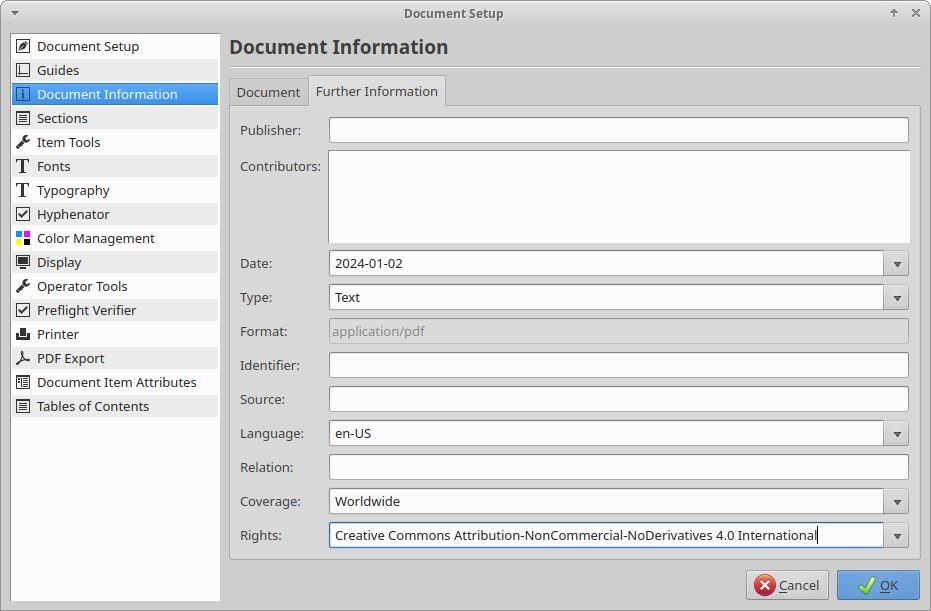Click the Guides icon in sidebar
The width and height of the screenshot is (931, 611).
[x=23, y=71]
